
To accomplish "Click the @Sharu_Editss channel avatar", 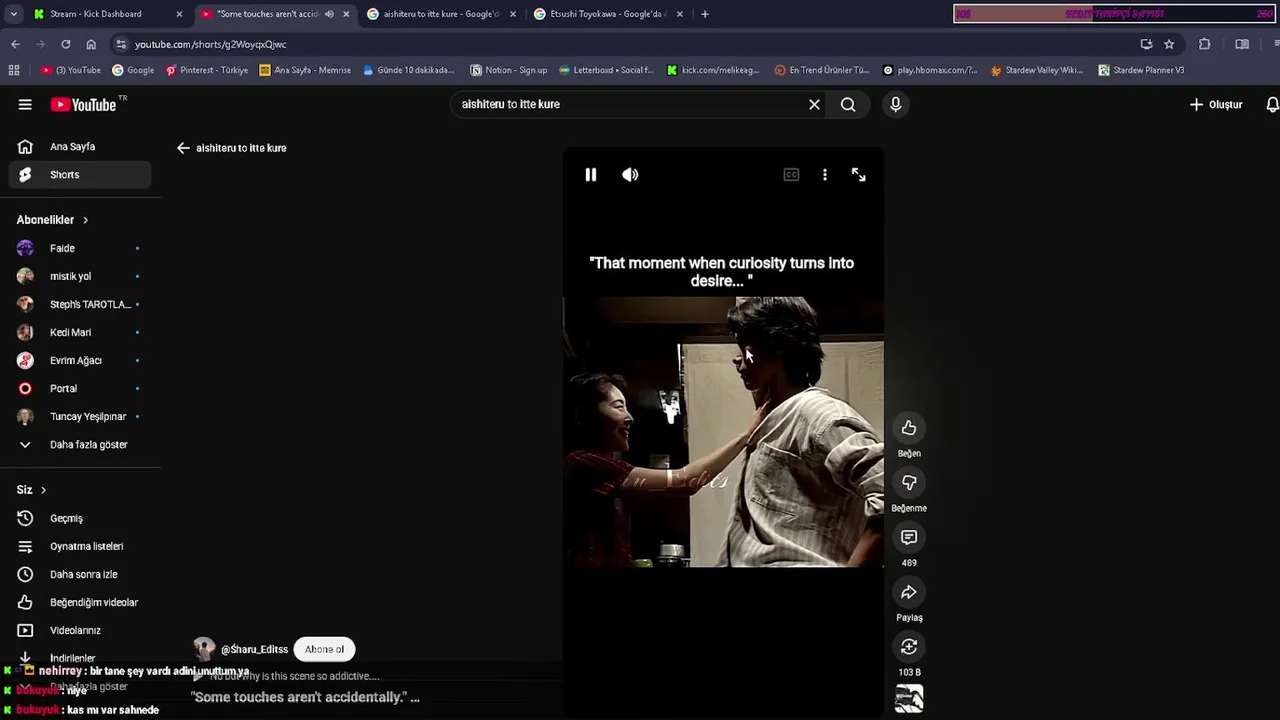I will [204, 649].
